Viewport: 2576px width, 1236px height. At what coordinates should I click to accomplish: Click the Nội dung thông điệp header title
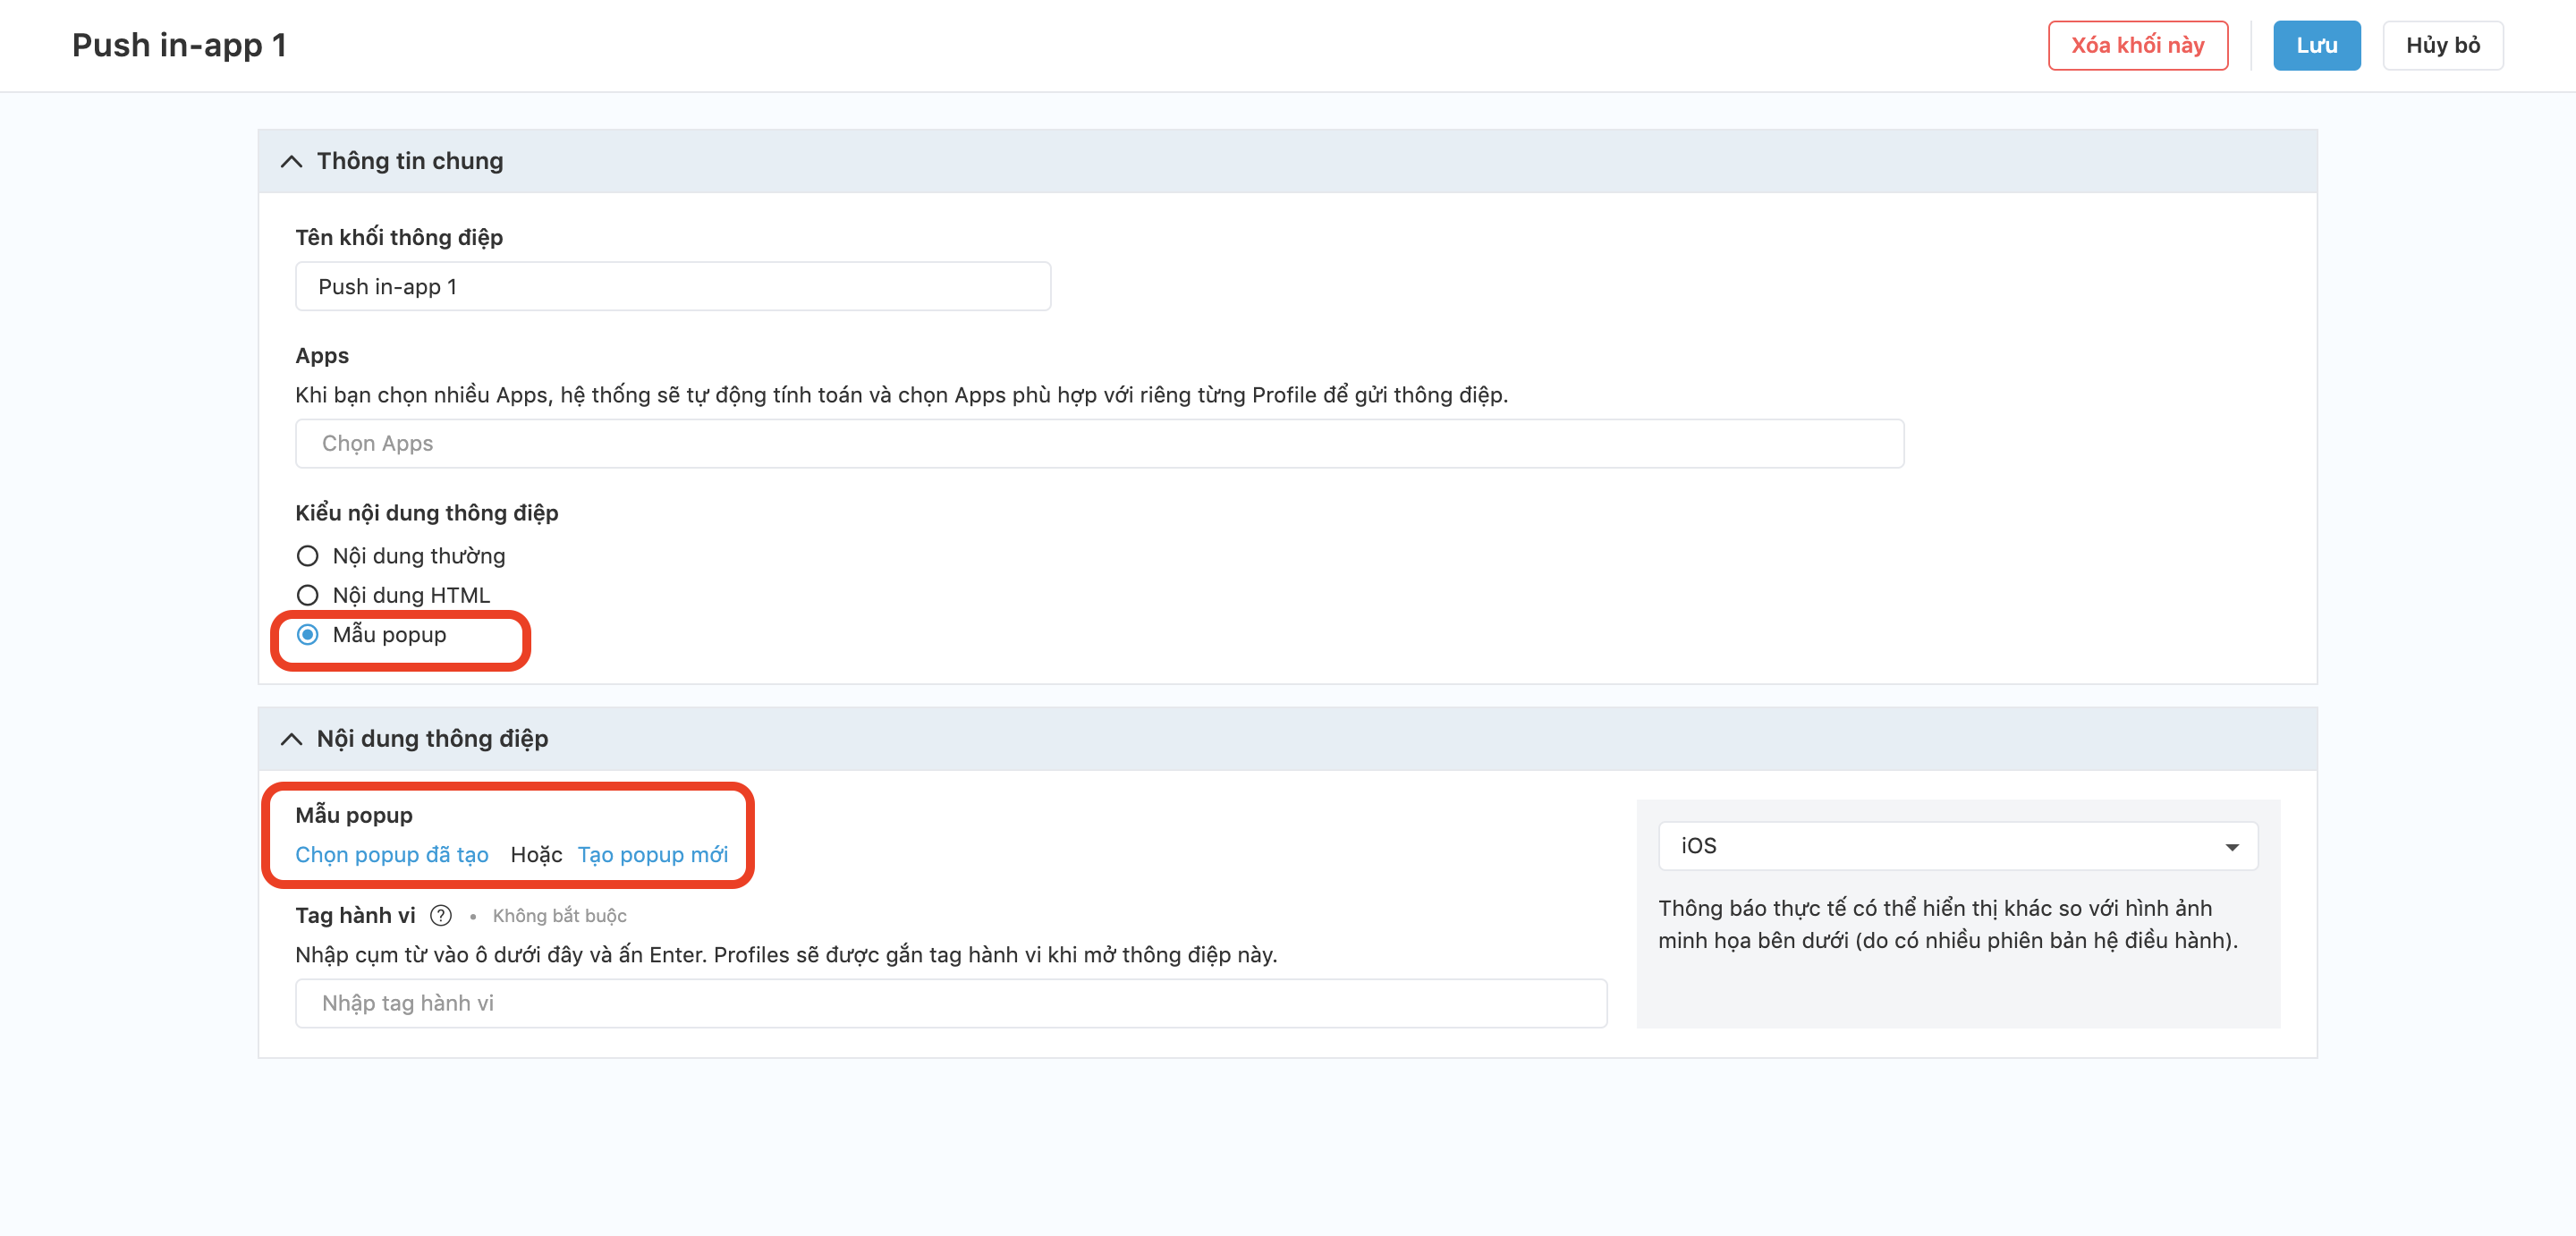tap(432, 739)
